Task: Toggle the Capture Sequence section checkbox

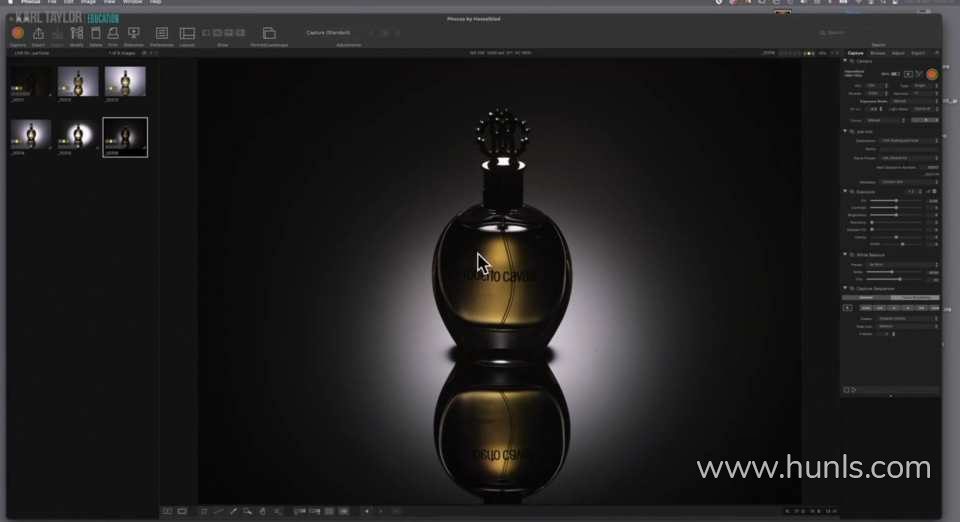Action: tap(852, 288)
